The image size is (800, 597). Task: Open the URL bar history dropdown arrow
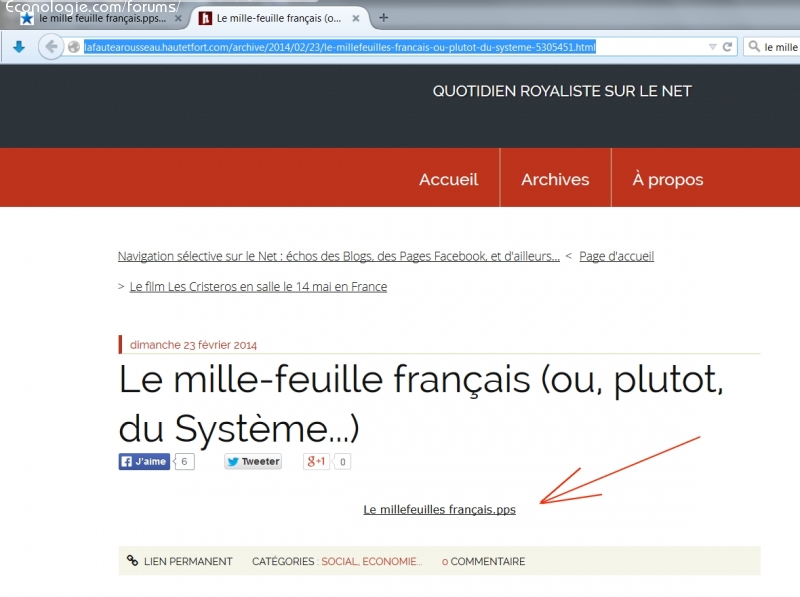(712, 47)
